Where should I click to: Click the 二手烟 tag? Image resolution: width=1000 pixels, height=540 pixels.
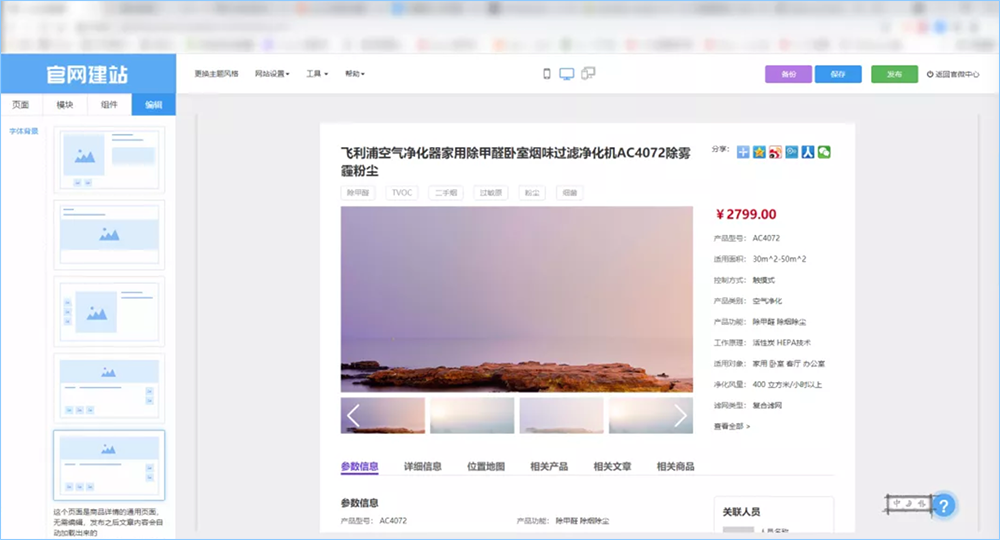[446, 193]
